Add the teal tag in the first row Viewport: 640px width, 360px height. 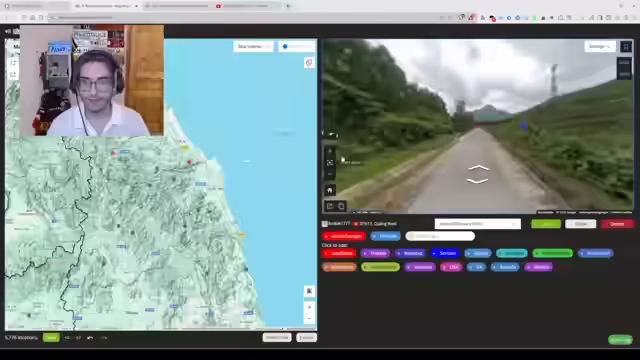tap(511, 253)
